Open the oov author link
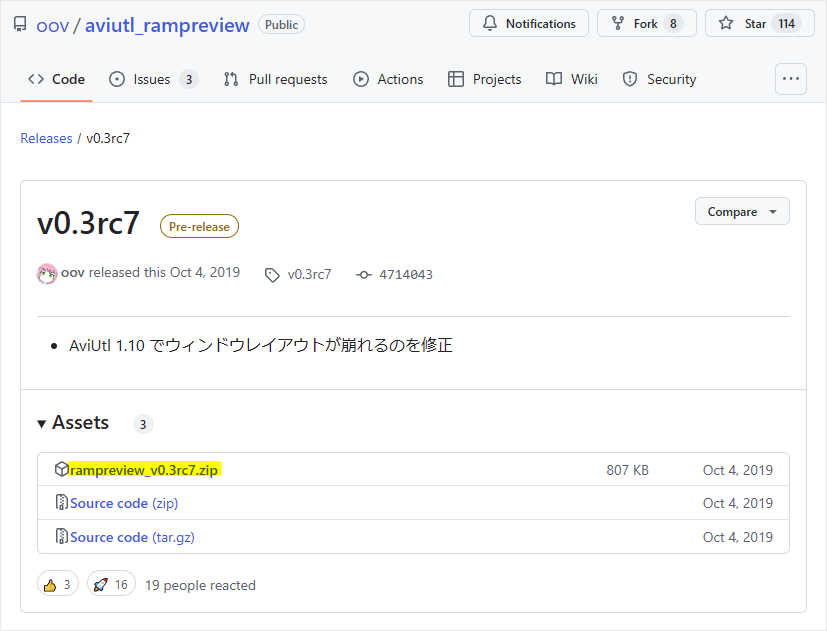Viewport: 827px width, 631px height. click(73, 273)
